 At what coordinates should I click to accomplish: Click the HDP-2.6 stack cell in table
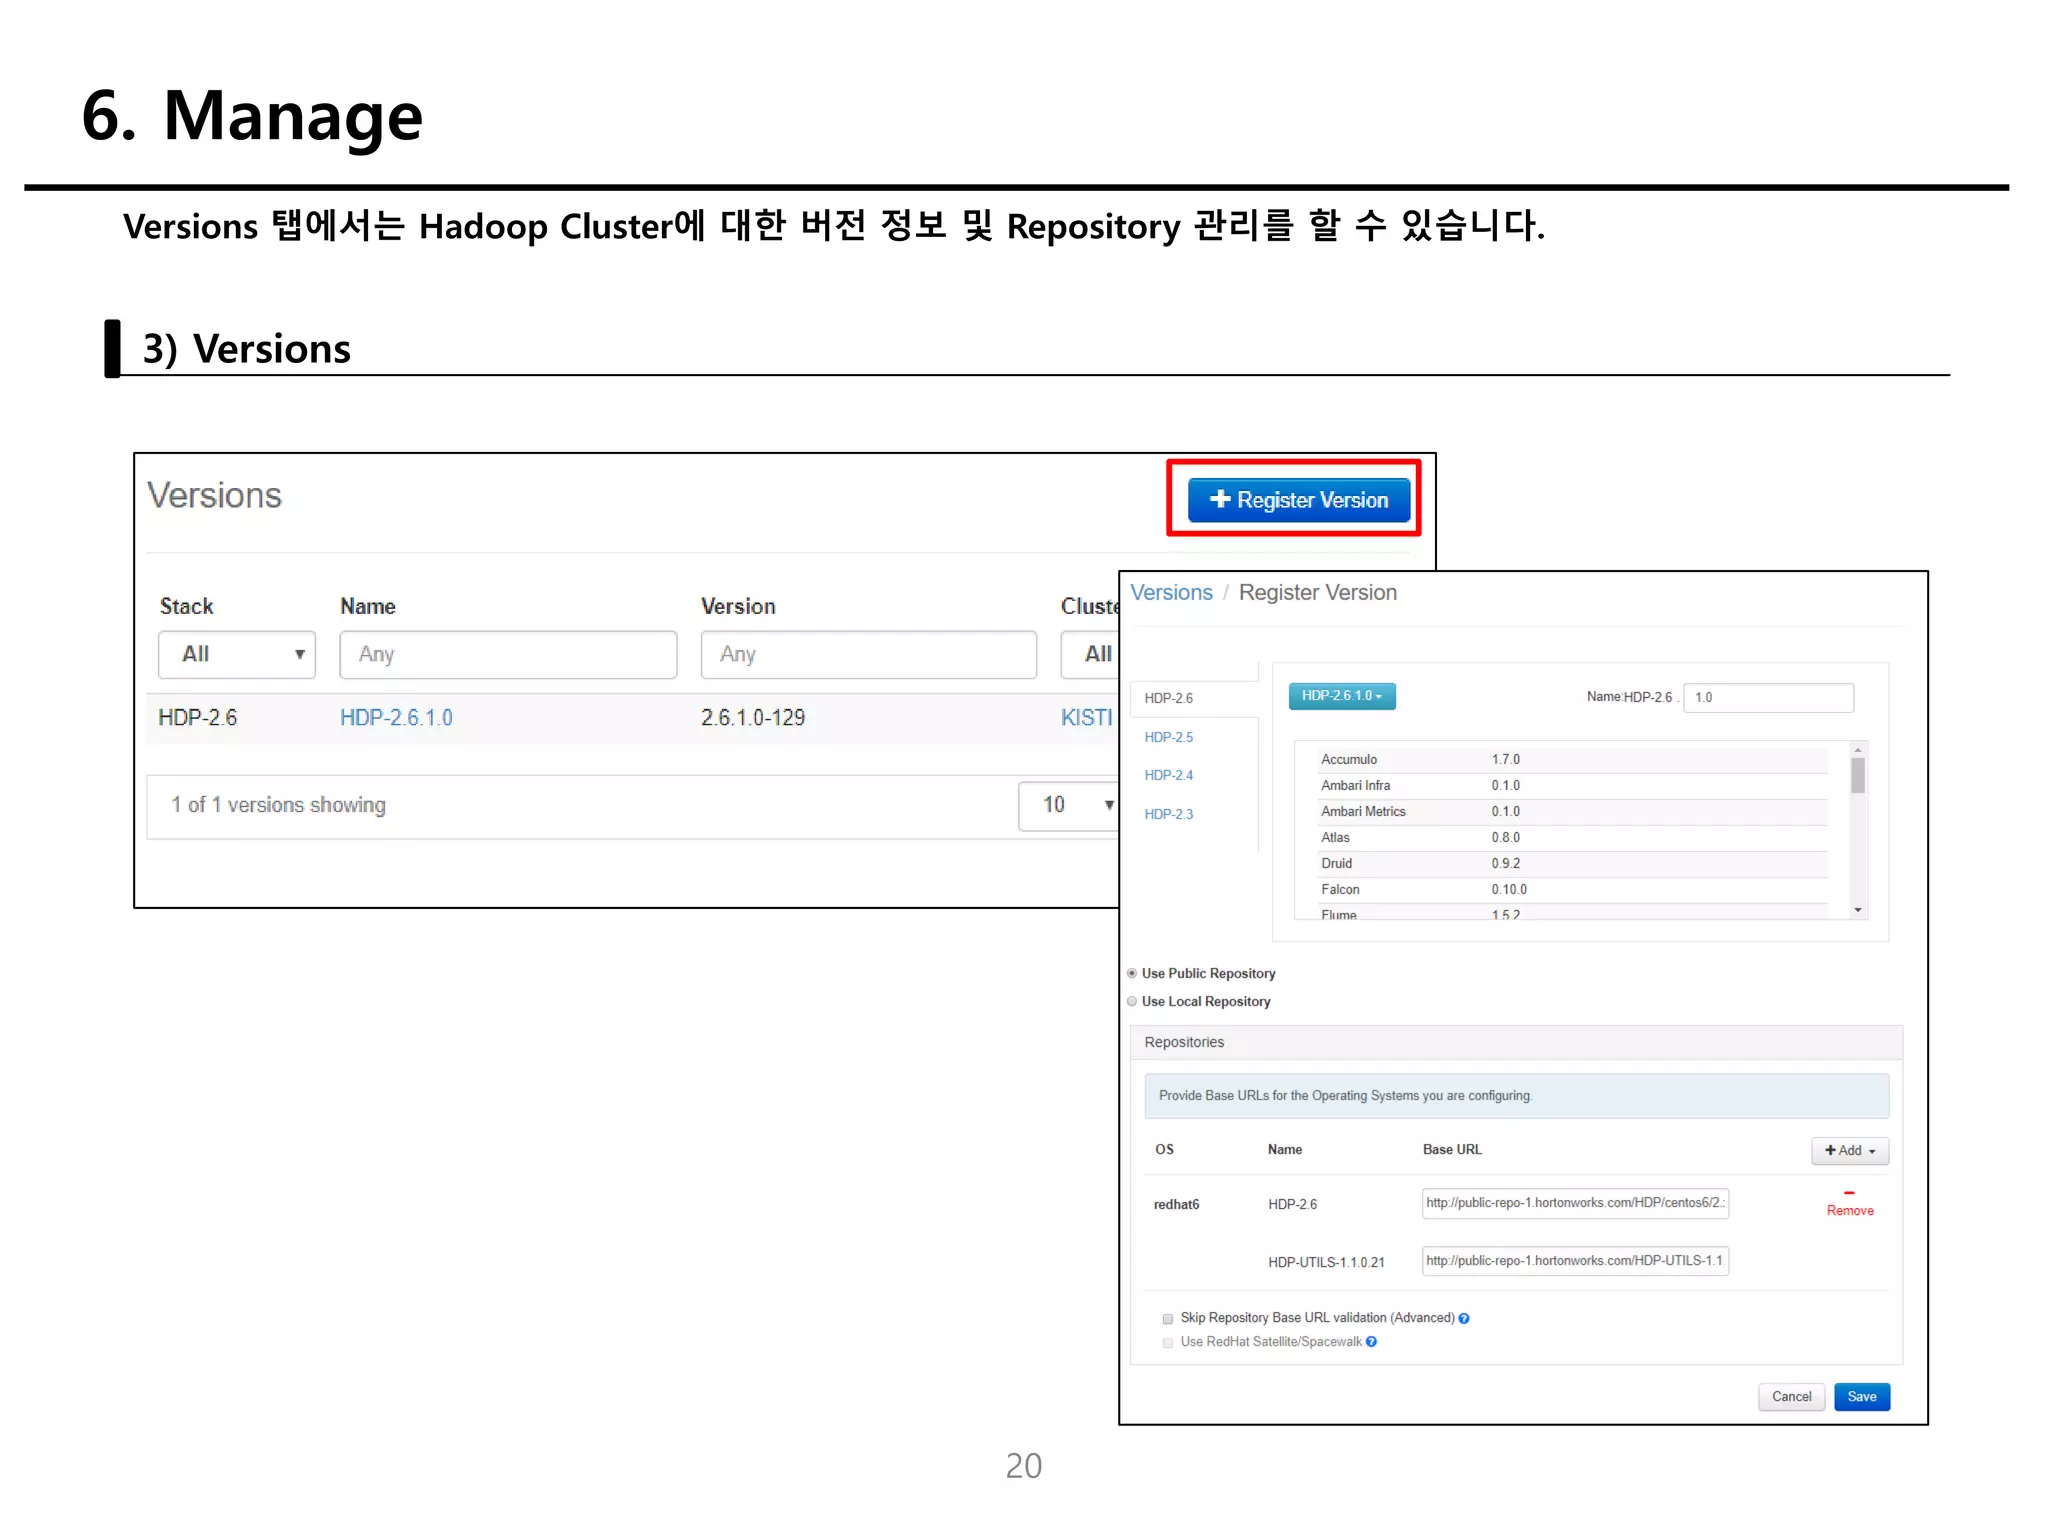[x=198, y=717]
